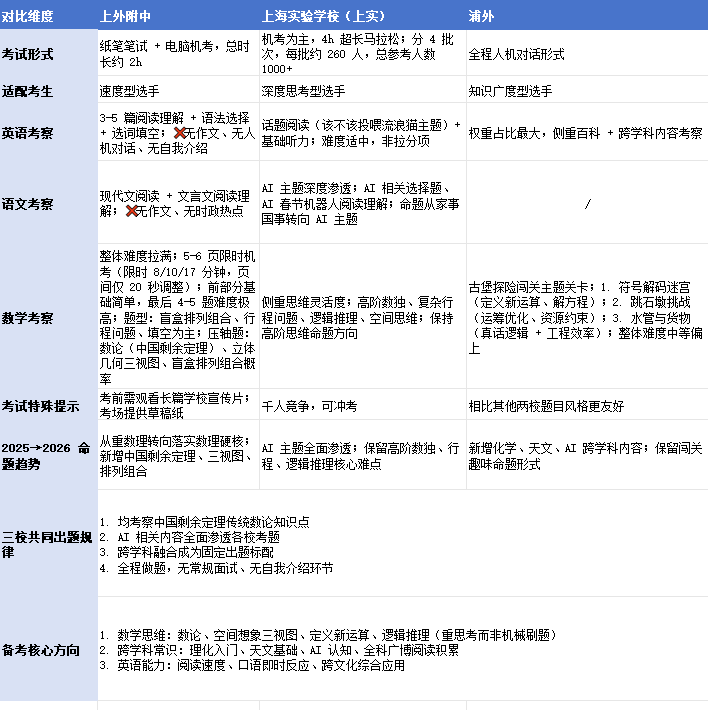This screenshot has height=710, width=708.
Task: Click the cell 古堡探险闯关主题关卡
Action: [587, 316]
